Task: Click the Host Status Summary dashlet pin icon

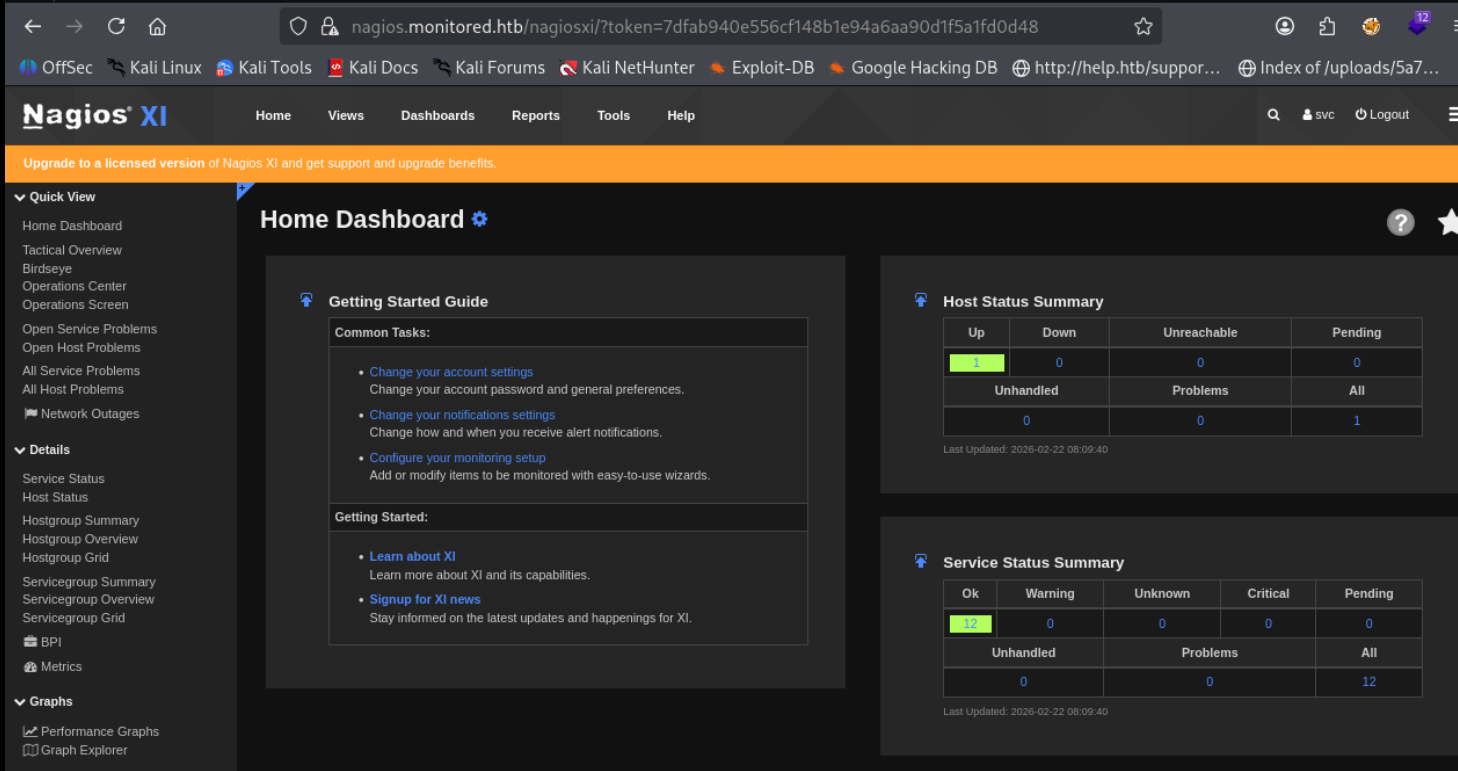Action: (921, 300)
